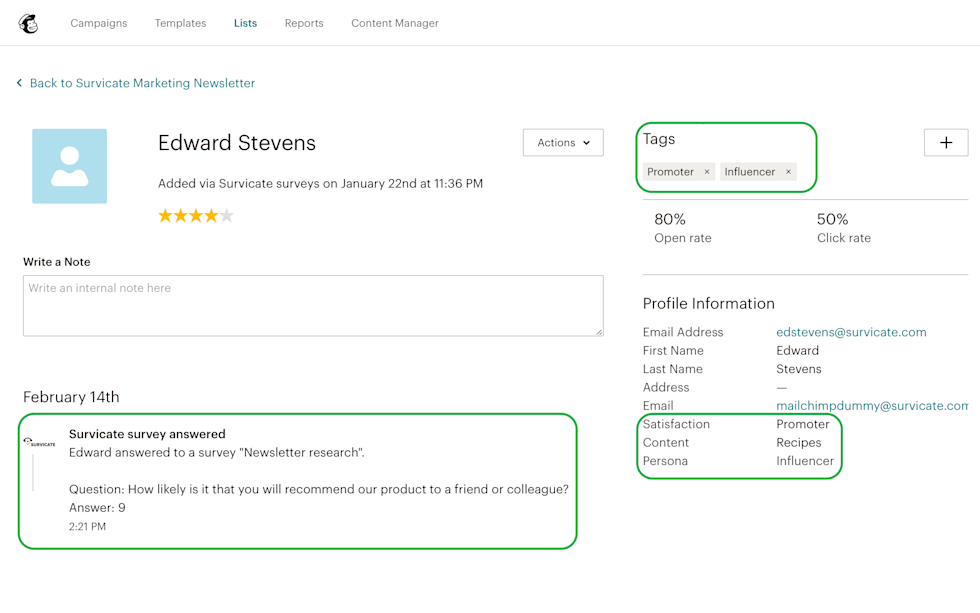The image size is (980, 613).
Task: Remove the Influencer tag
Action: click(x=788, y=172)
